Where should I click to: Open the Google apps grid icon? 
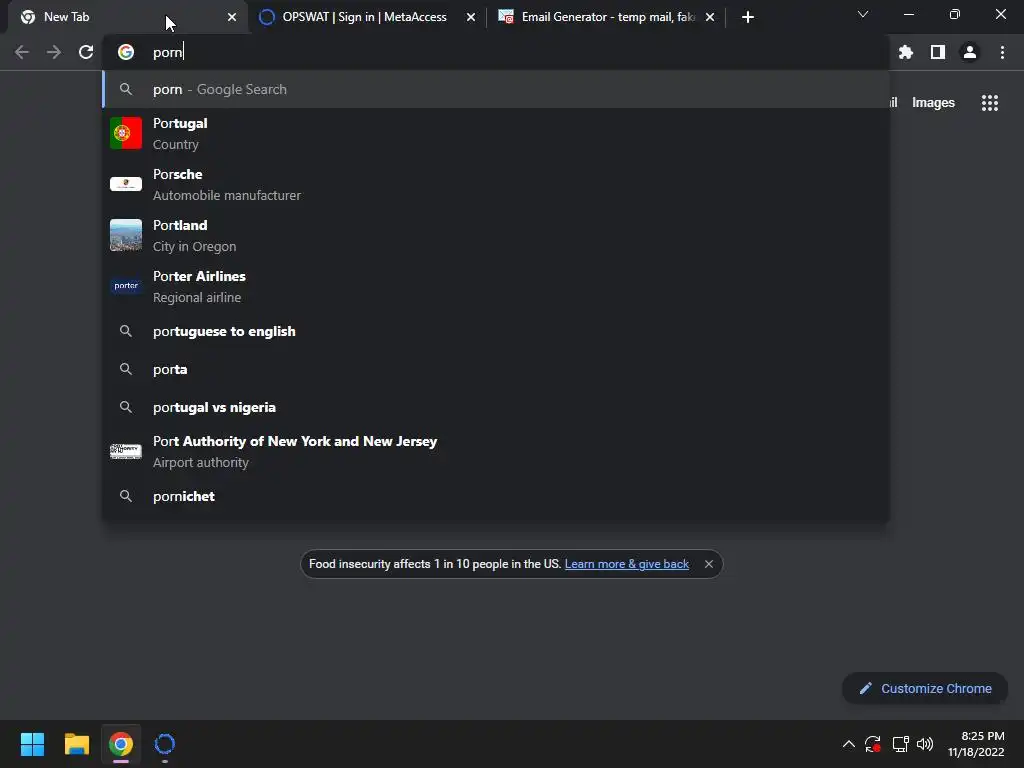(989, 103)
